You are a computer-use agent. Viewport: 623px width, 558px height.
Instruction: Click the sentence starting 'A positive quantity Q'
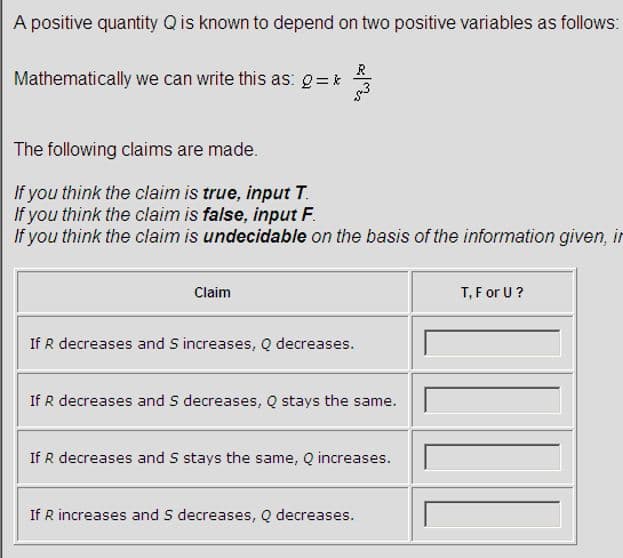click(x=316, y=23)
